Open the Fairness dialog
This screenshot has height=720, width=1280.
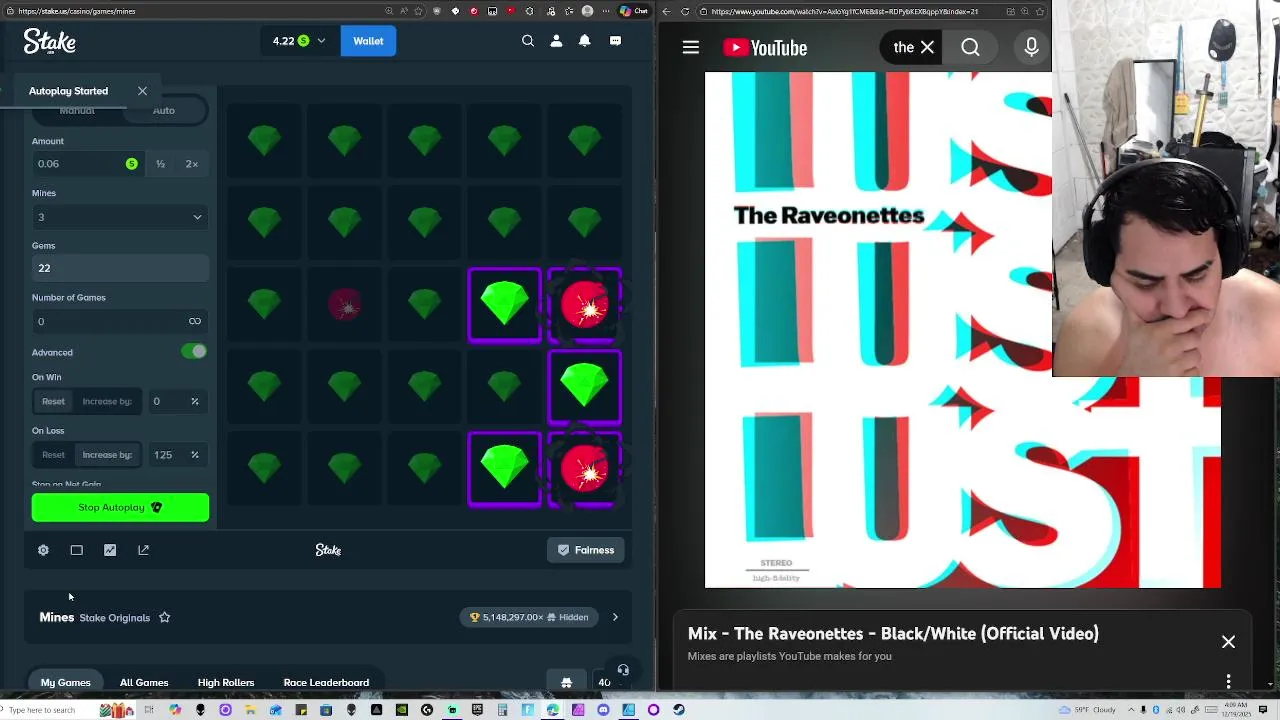coord(586,550)
